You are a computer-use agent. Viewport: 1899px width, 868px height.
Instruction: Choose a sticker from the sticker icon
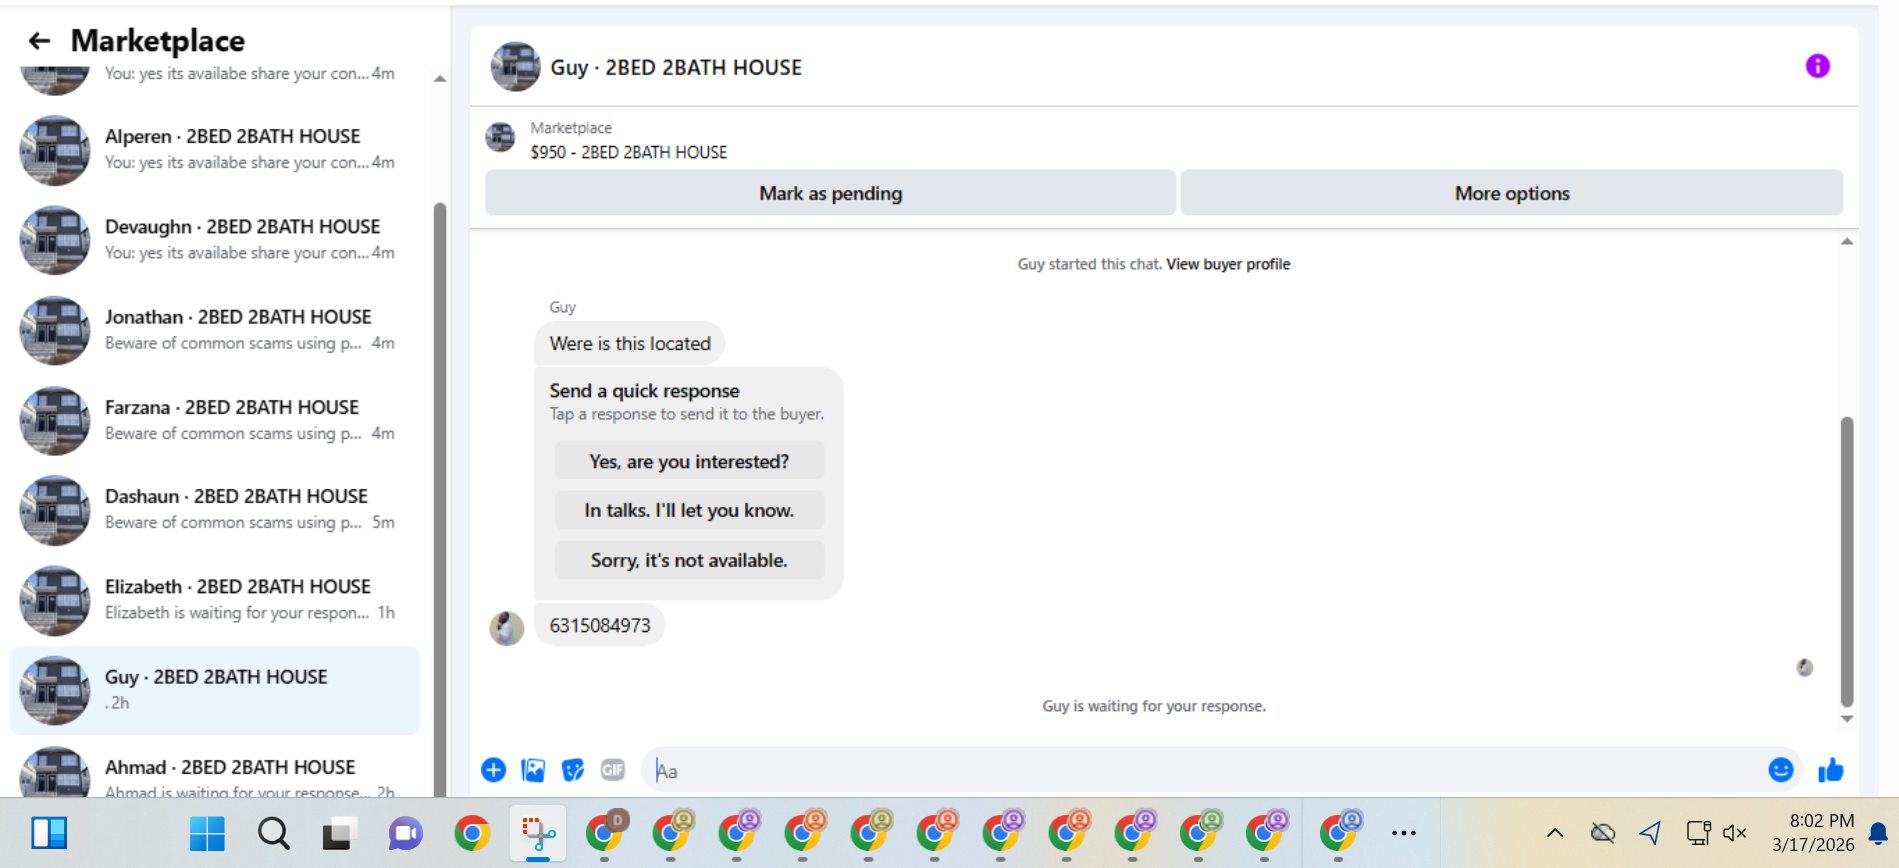(573, 770)
